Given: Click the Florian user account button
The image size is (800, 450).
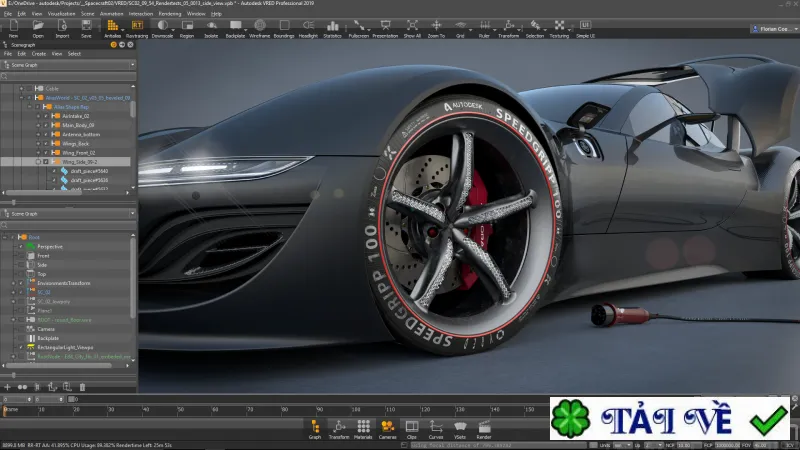Looking at the screenshot, I should coord(774,29).
